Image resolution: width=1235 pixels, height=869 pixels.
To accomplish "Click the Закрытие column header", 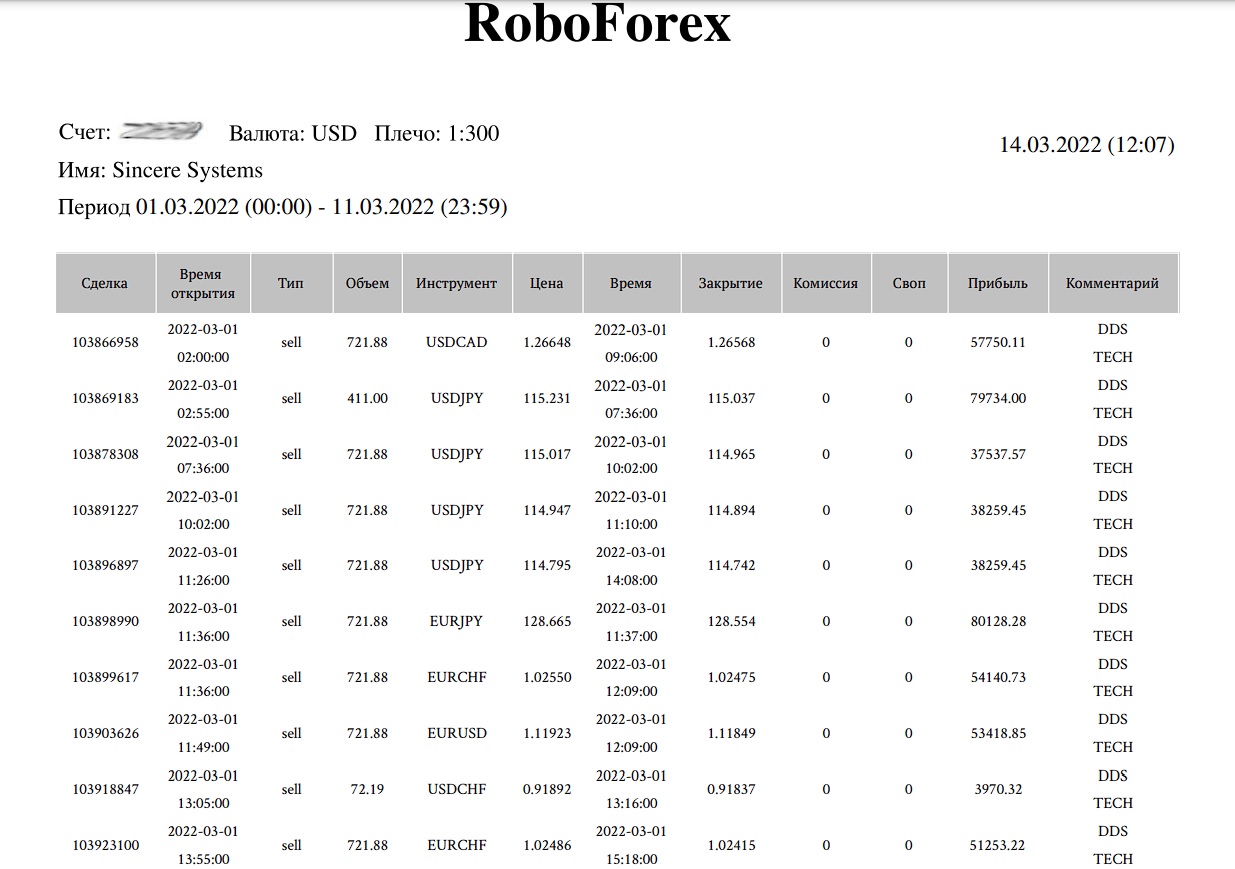I will [x=730, y=283].
